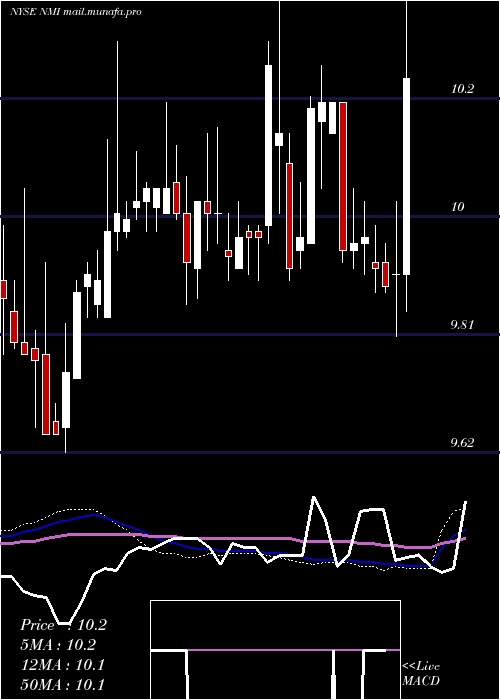
Task: Click the MACD indicator box at bottom
Action: [275, 650]
